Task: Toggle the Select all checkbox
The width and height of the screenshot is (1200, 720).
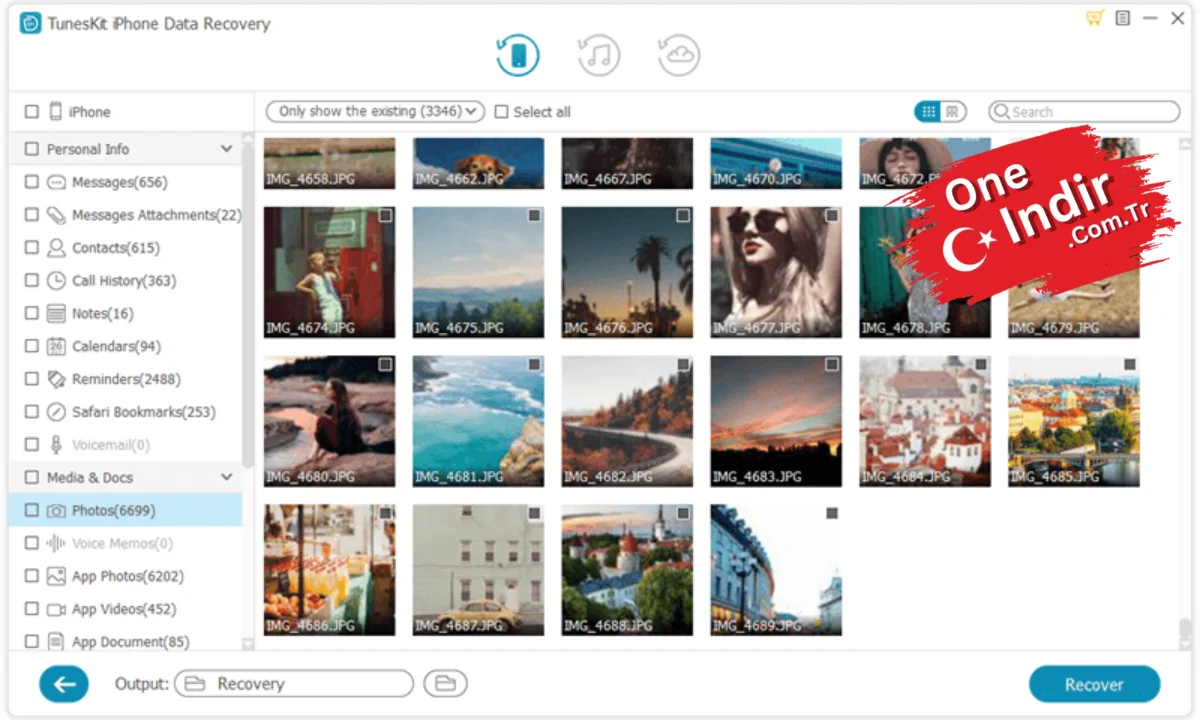Action: [502, 112]
